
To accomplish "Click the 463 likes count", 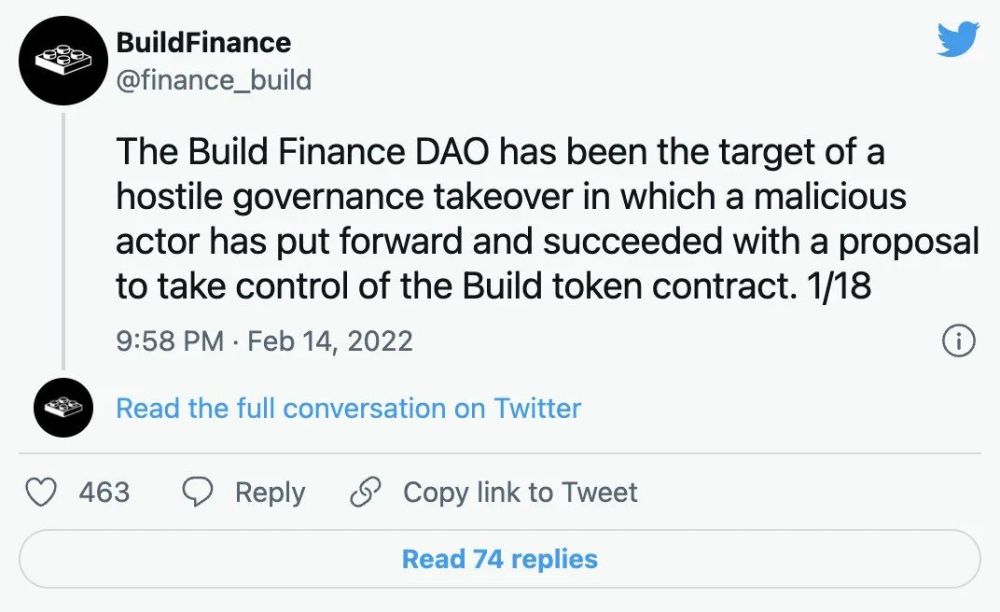I will (104, 492).
